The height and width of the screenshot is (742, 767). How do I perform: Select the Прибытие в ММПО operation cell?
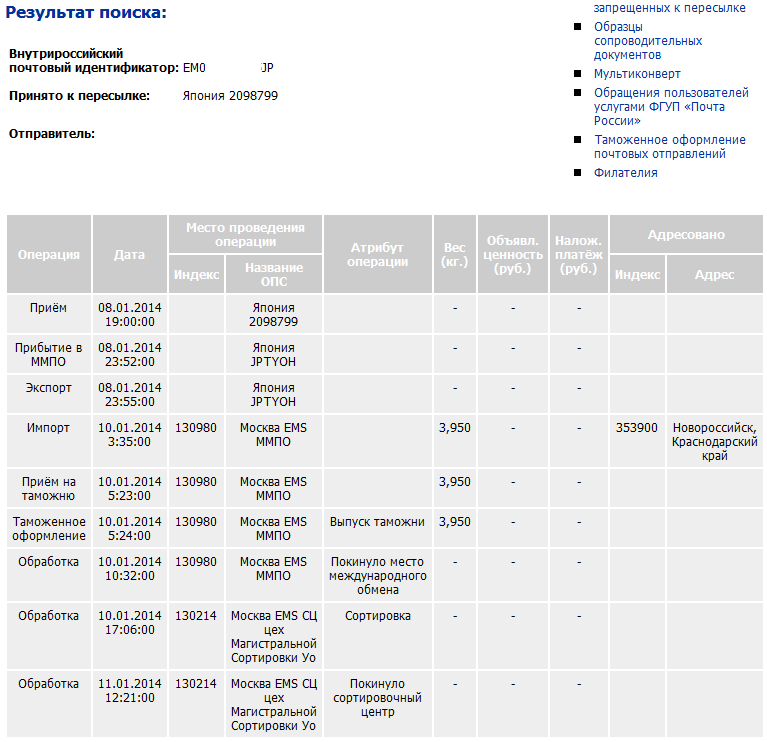tap(49, 355)
